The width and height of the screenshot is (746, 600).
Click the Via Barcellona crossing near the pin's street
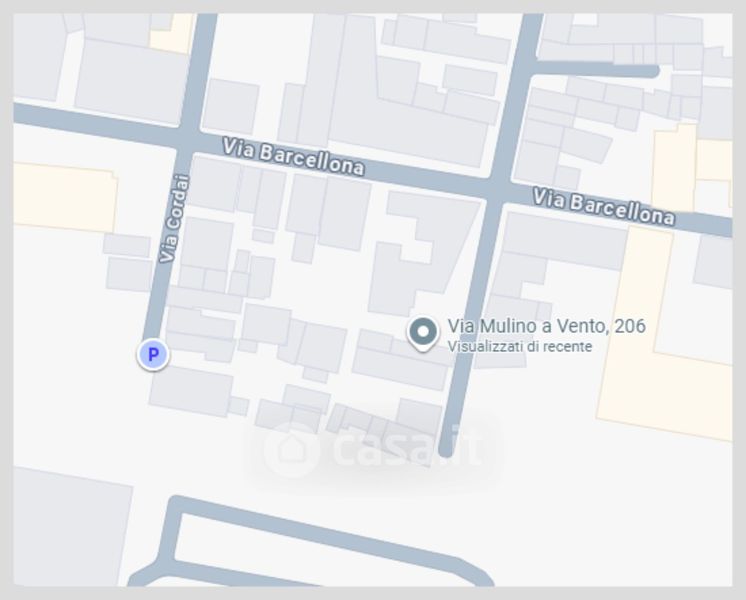[498, 190]
